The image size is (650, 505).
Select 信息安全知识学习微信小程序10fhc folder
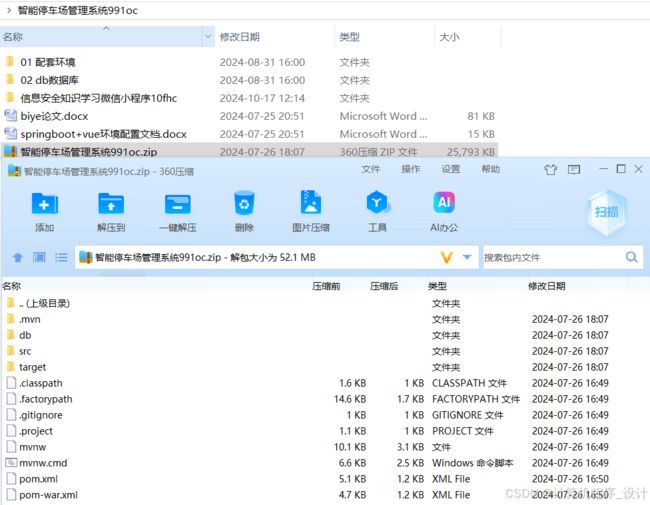[x=99, y=98]
